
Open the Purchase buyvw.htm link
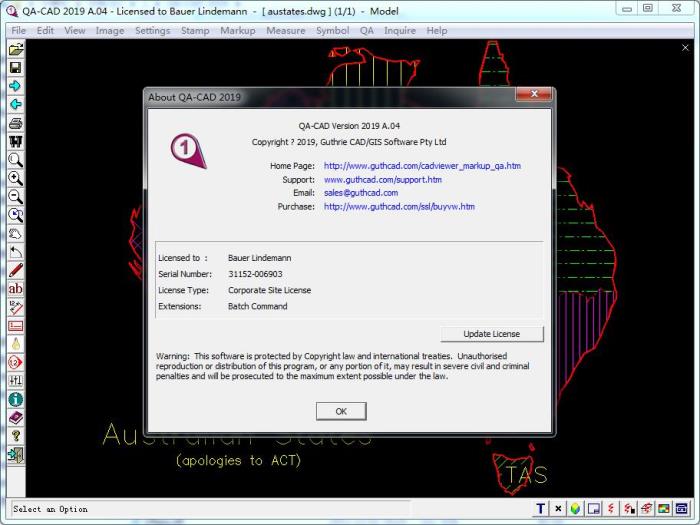[399, 207]
